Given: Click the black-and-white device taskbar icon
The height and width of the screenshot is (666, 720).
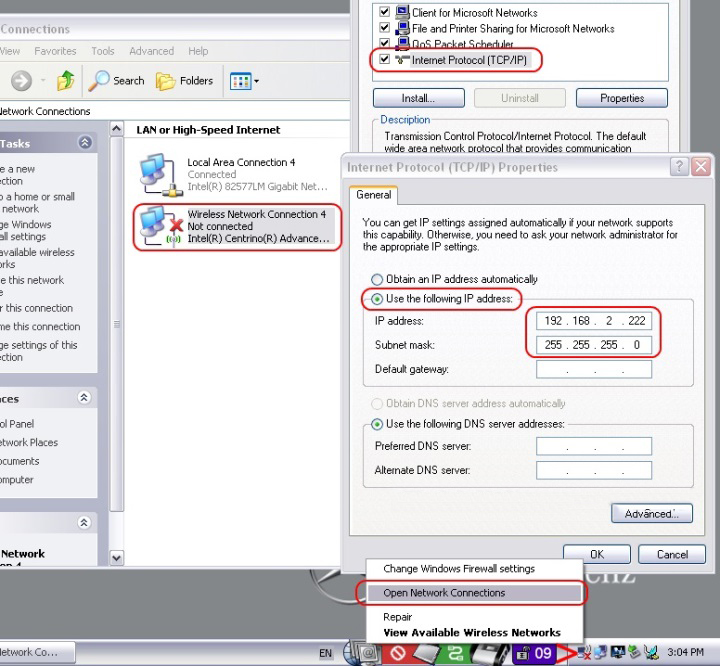Looking at the screenshot, I should click(x=489, y=653).
